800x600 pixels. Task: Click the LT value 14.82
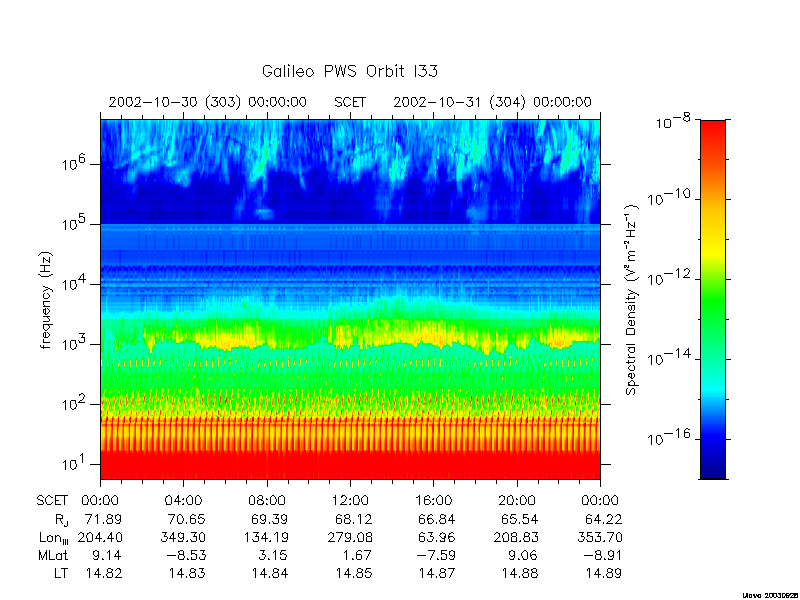pos(104,573)
